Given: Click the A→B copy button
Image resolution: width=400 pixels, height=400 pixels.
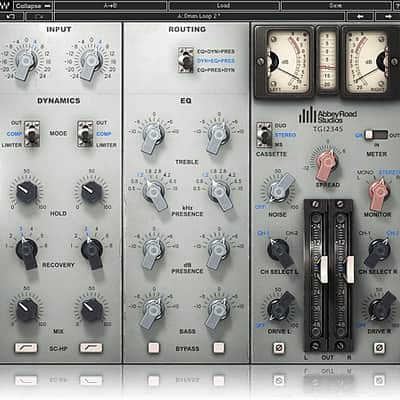Looking at the screenshot, I should [110, 6].
